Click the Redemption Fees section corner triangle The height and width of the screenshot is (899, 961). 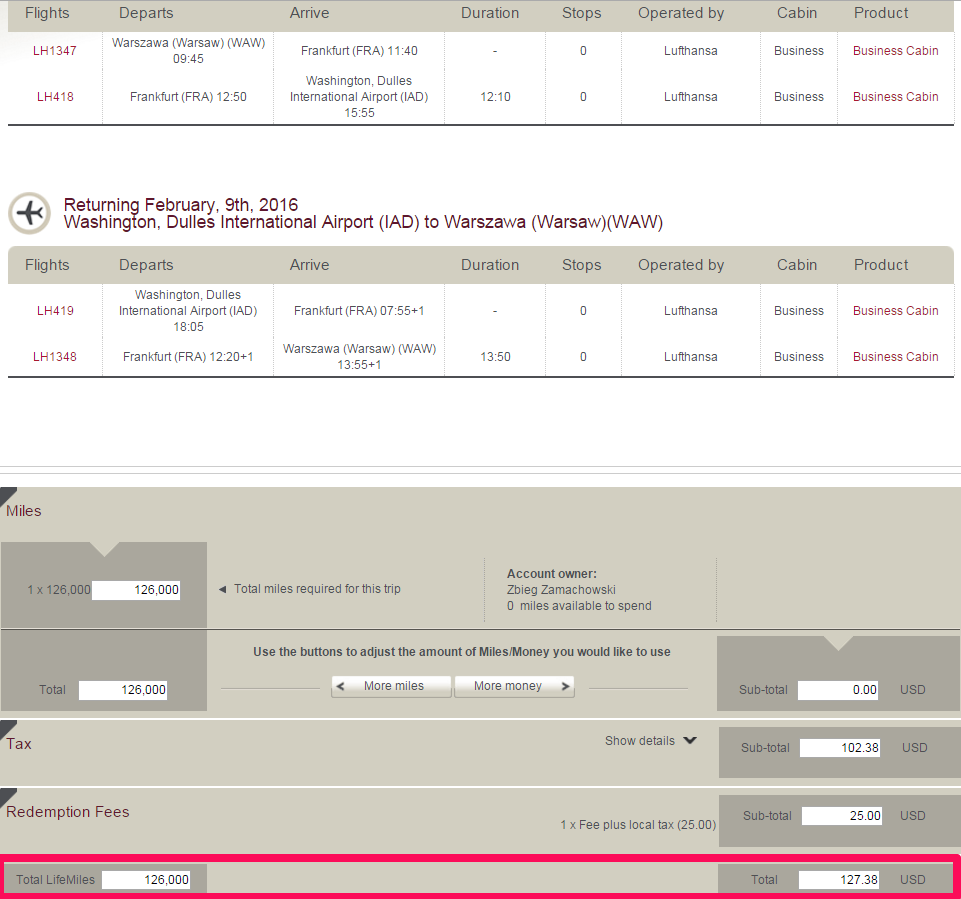click(7, 796)
